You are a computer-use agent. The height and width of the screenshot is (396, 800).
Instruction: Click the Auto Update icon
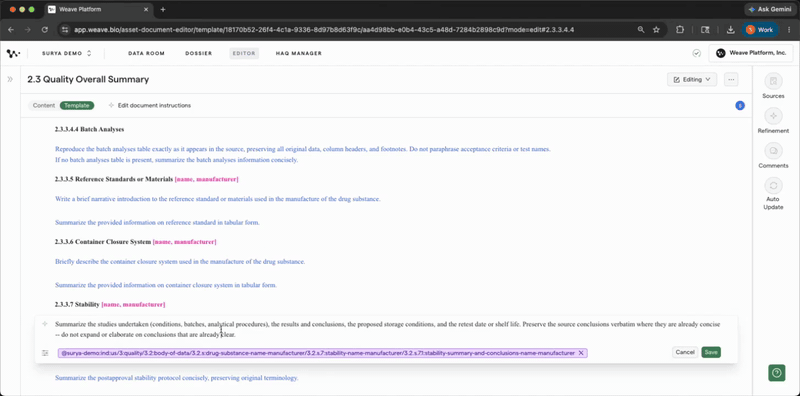pos(773,186)
